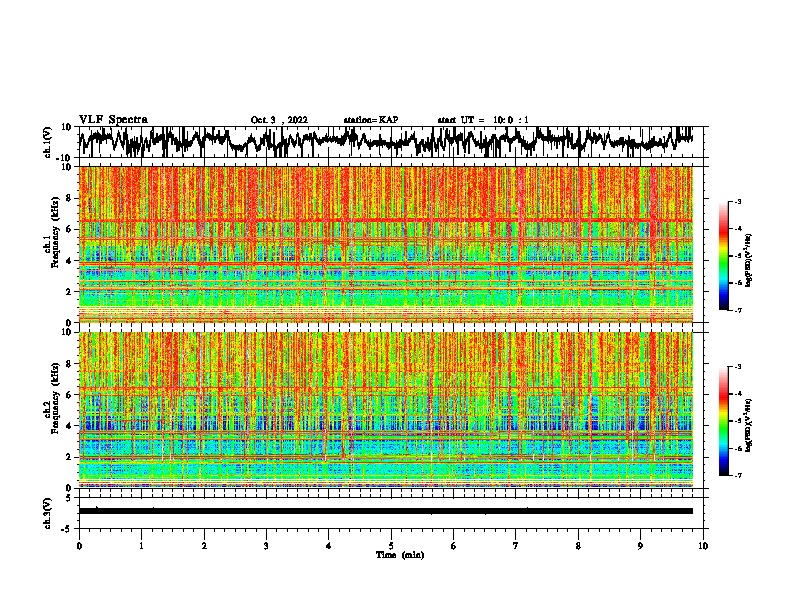Click the 8 kHz tick label on ch.1 spectrogram

69,198
